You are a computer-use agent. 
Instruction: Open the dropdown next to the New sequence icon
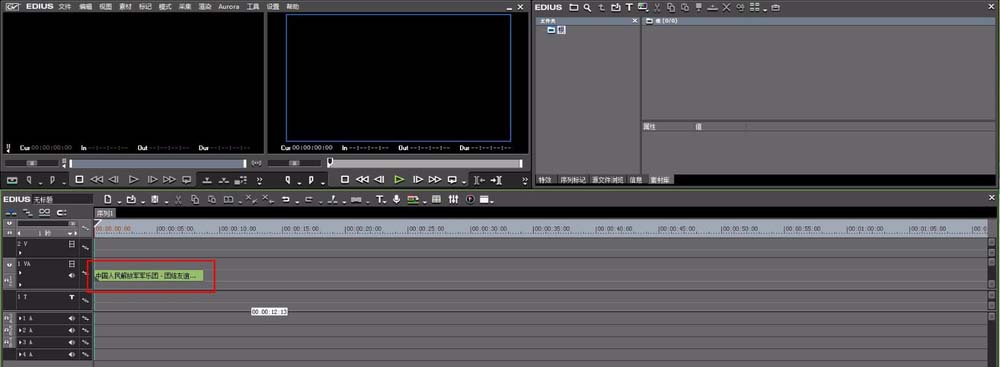coord(119,202)
